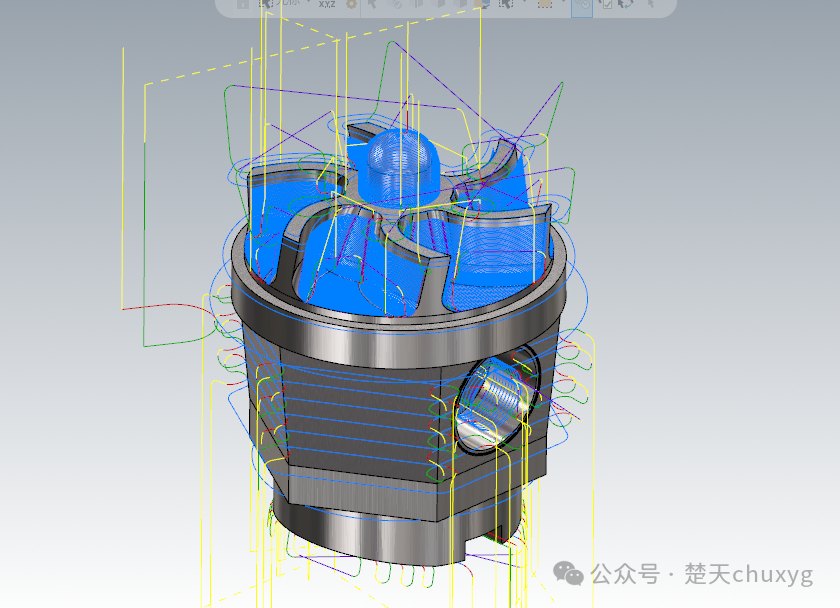The height and width of the screenshot is (608, 840).
Task: Click the x,y,z coordinate label in toolbar
Action: [x=327, y=4]
